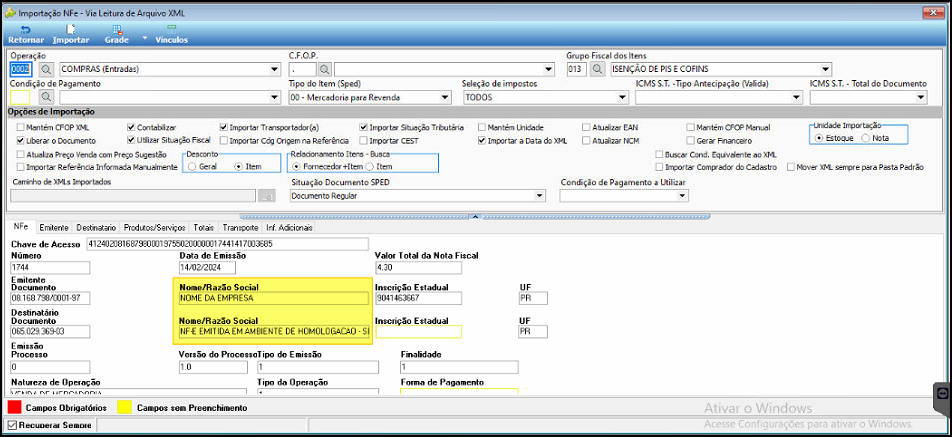The image size is (952, 437).
Task: Enable Atualizar NCM checkbox
Action: coord(586,140)
